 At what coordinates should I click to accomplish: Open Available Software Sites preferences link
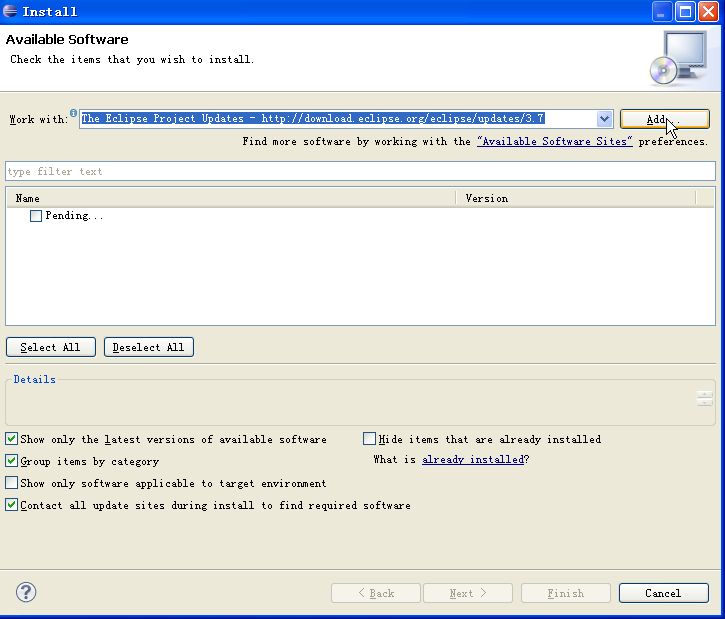point(554,141)
